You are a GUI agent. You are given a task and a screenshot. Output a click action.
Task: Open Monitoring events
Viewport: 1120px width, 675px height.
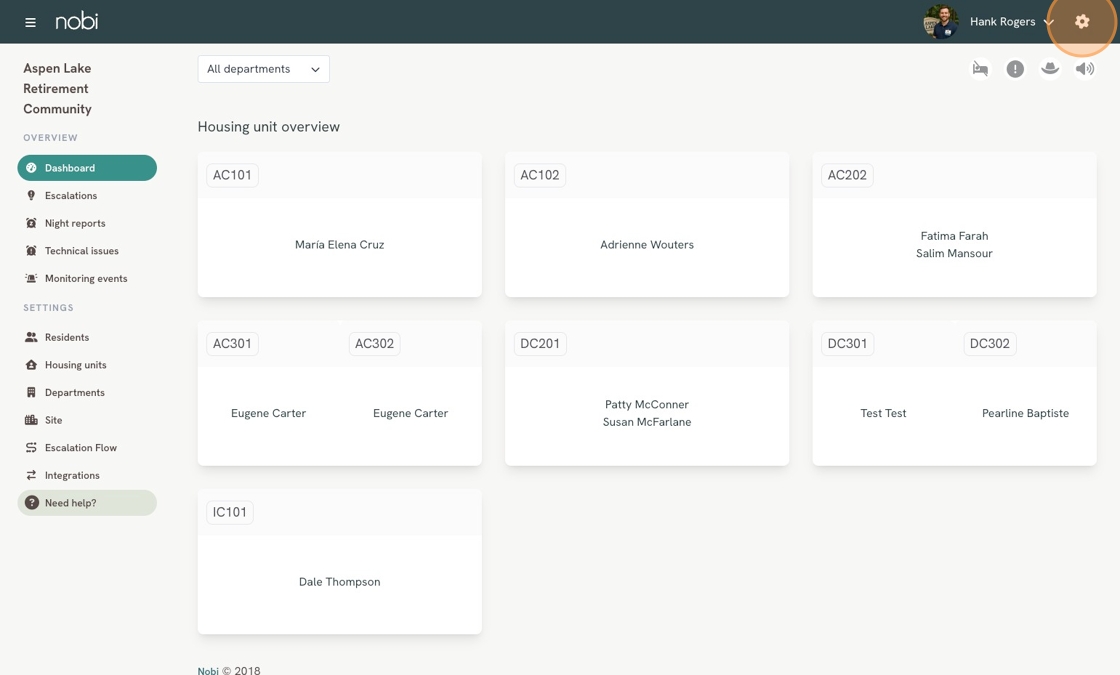coord(86,279)
